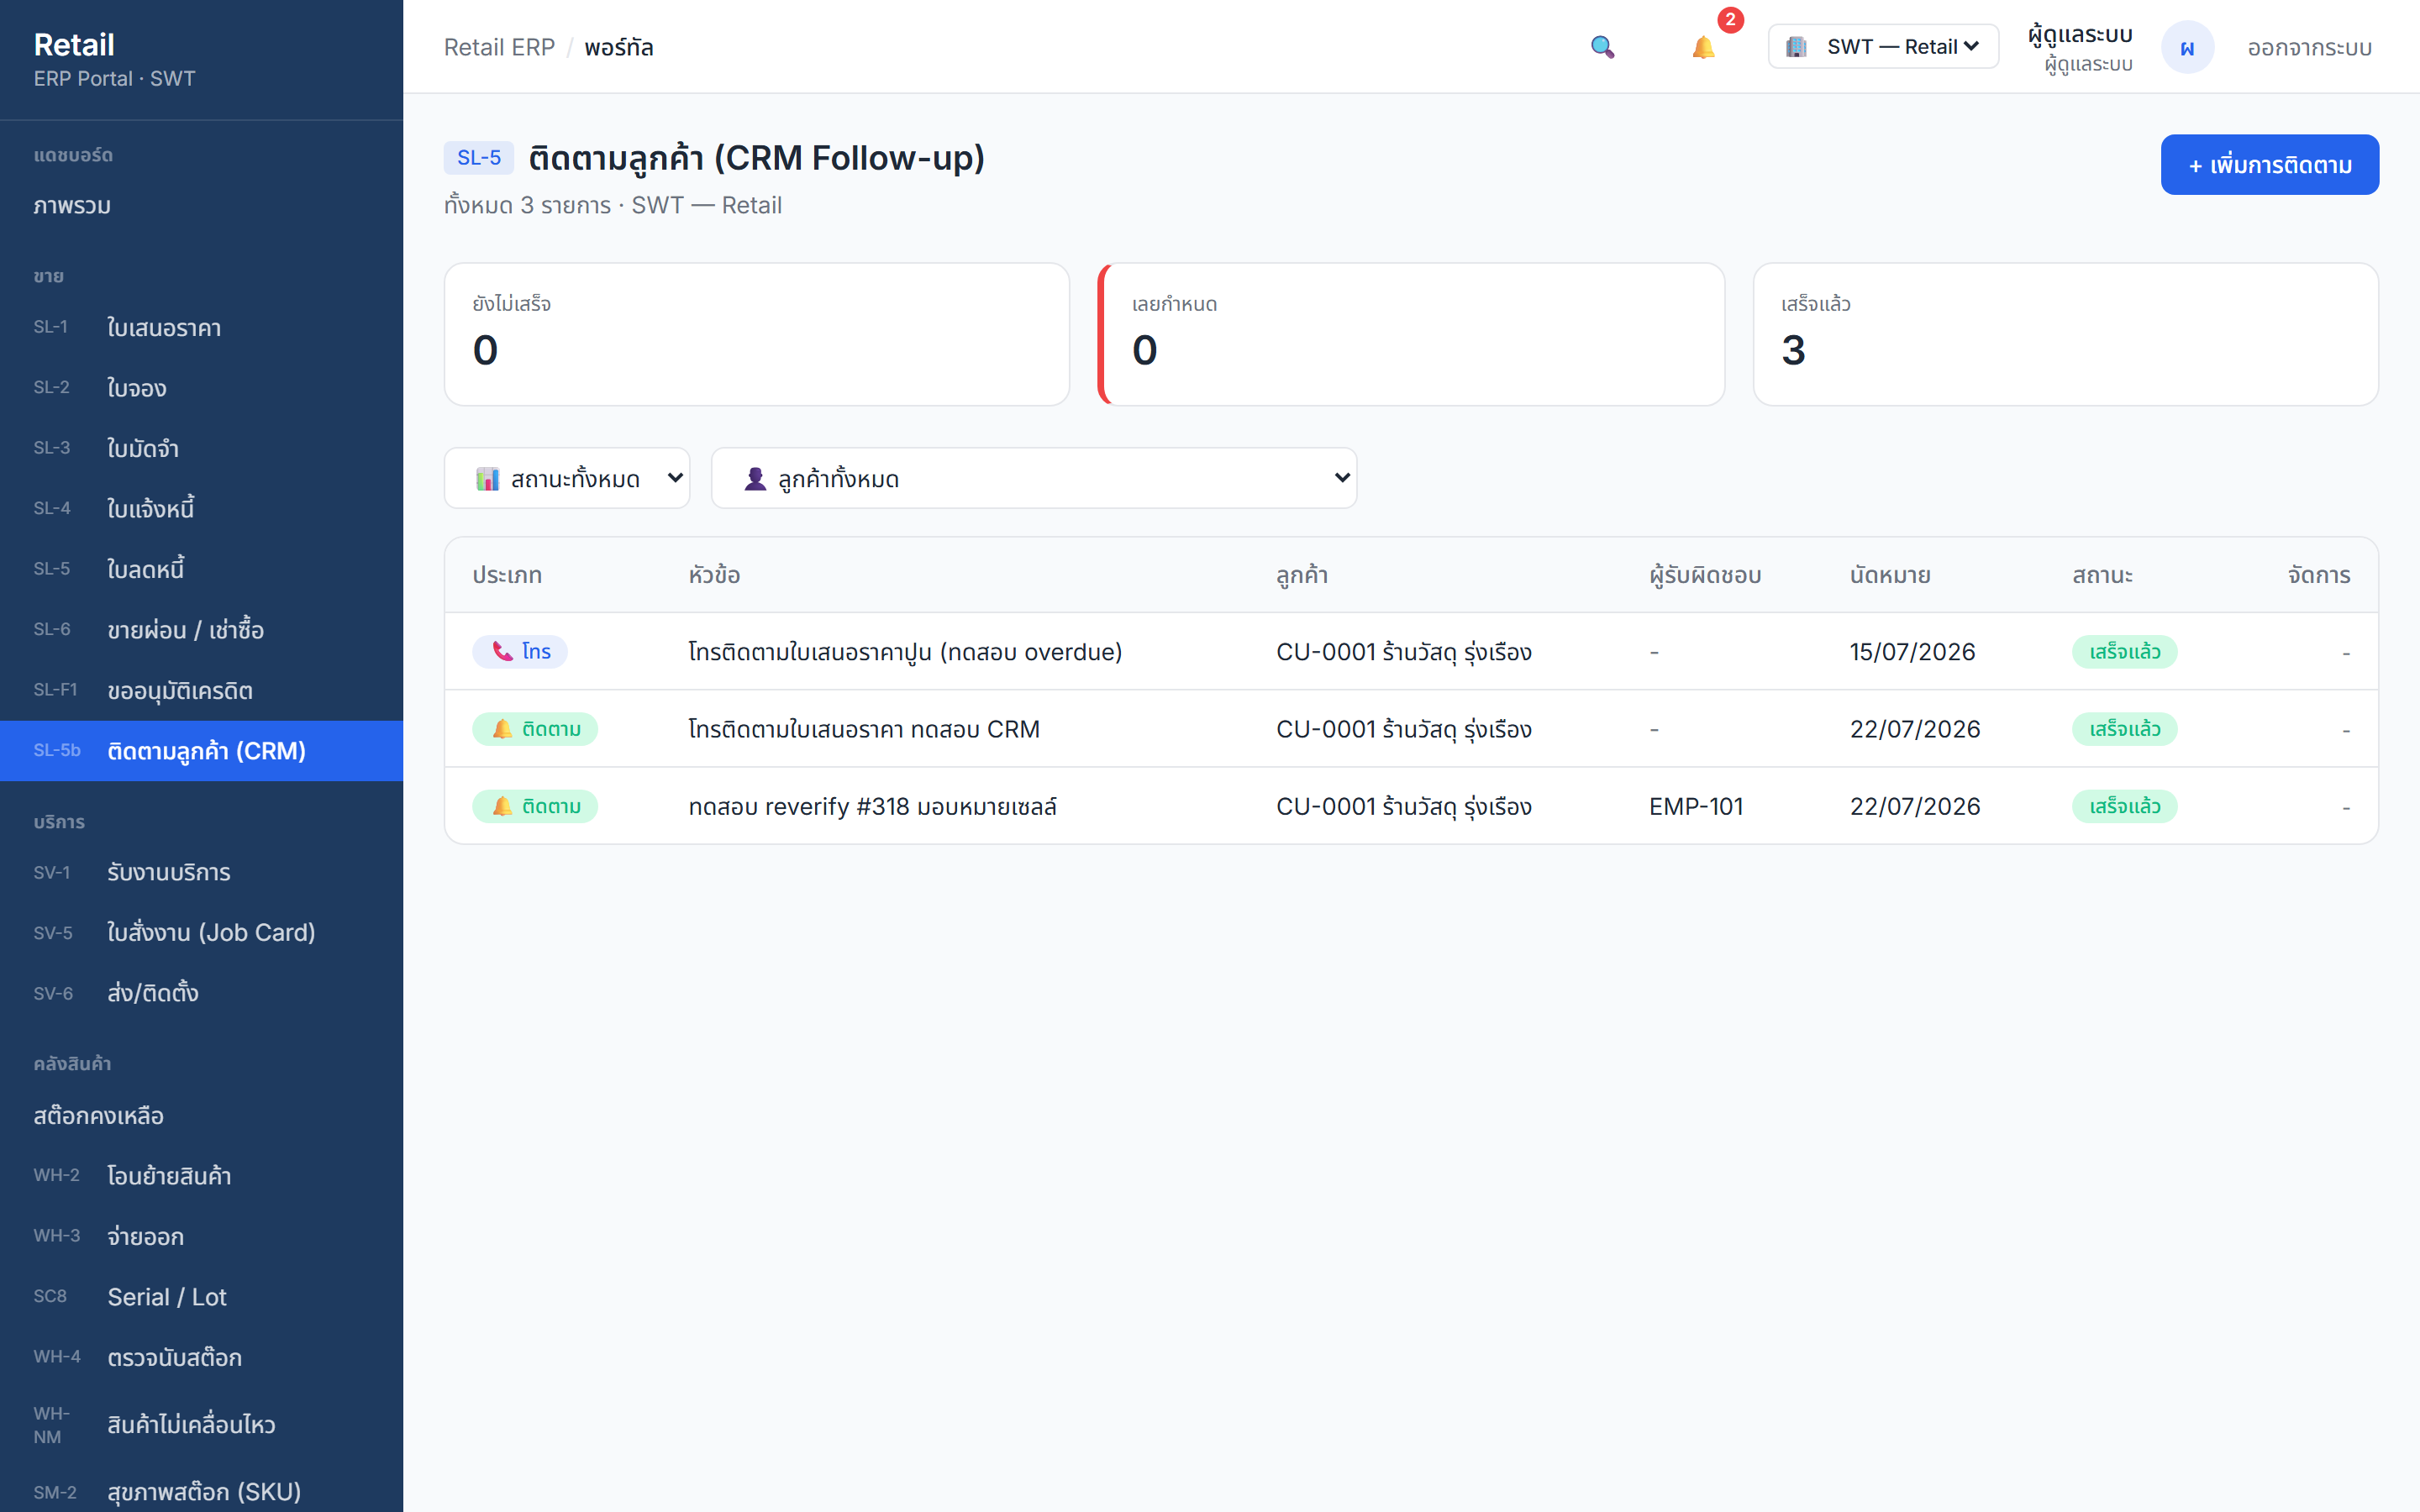Click หัวข้อ column header

click(x=714, y=575)
